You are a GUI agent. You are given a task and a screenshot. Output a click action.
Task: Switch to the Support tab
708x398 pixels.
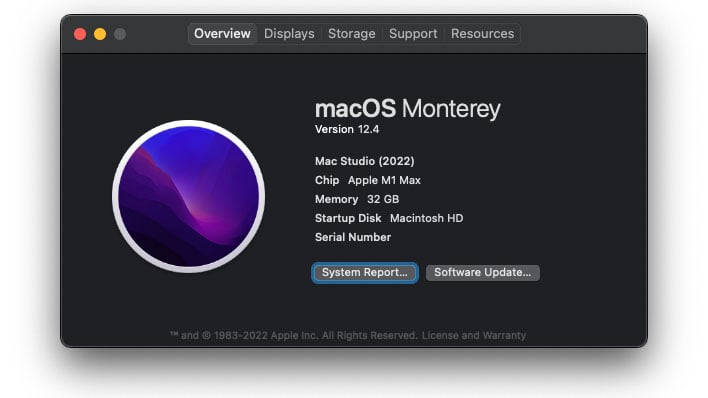click(x=413, y=34)
